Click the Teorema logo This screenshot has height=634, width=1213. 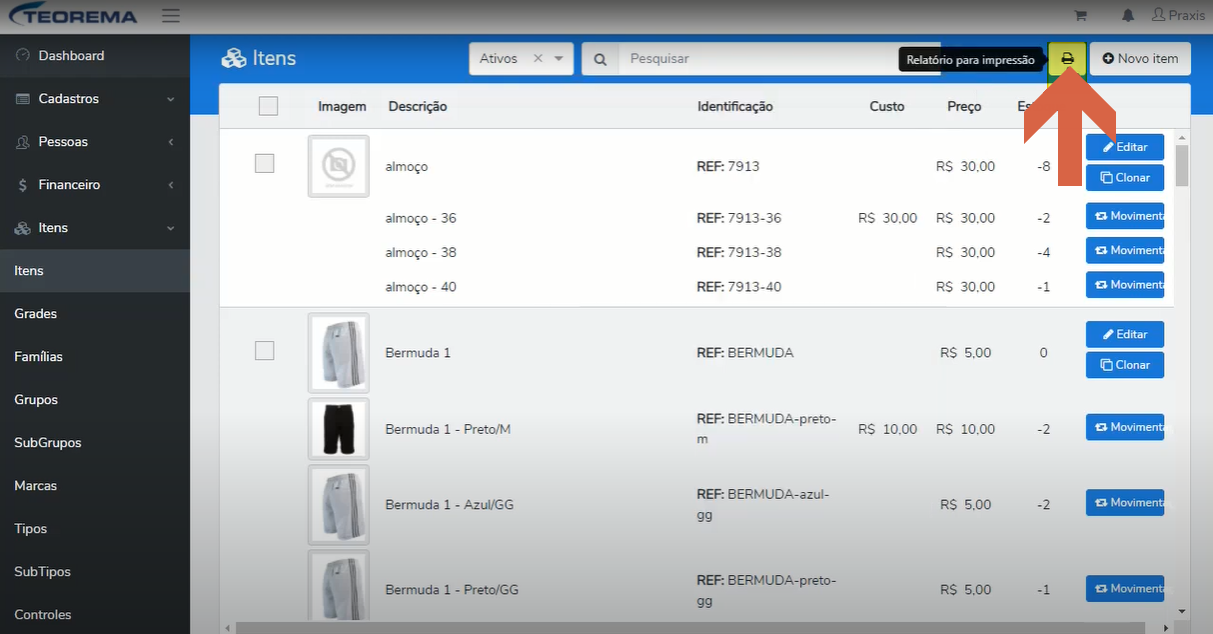tap(72, 16)
